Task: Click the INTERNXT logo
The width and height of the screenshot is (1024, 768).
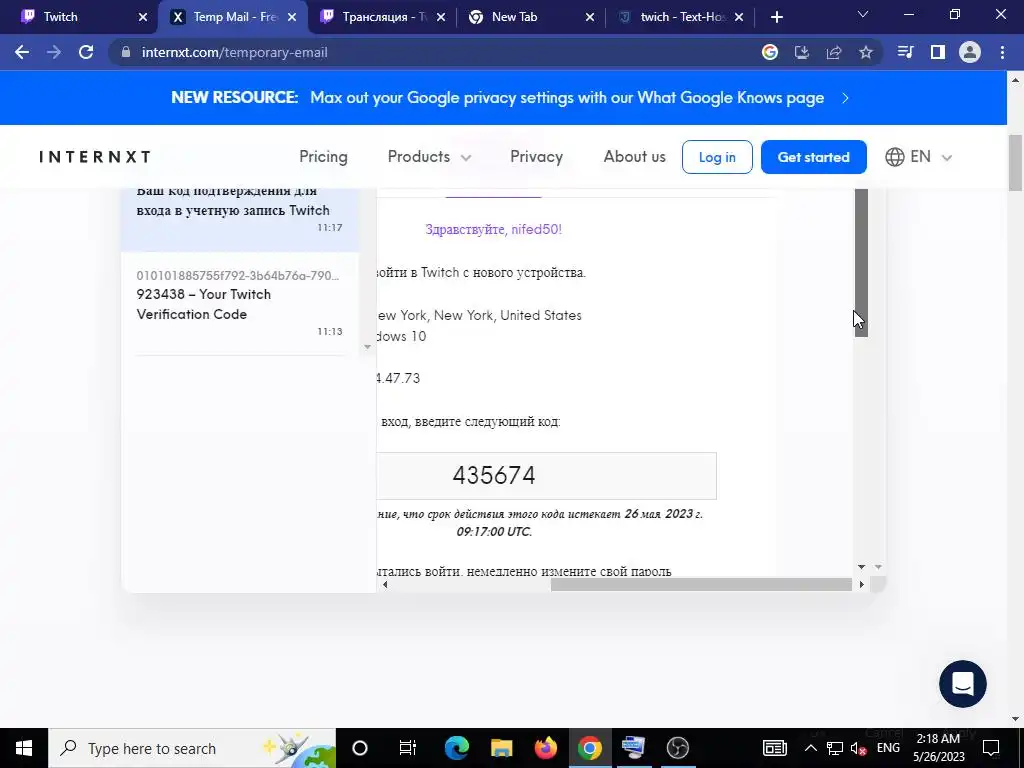Action: point(95,157)
